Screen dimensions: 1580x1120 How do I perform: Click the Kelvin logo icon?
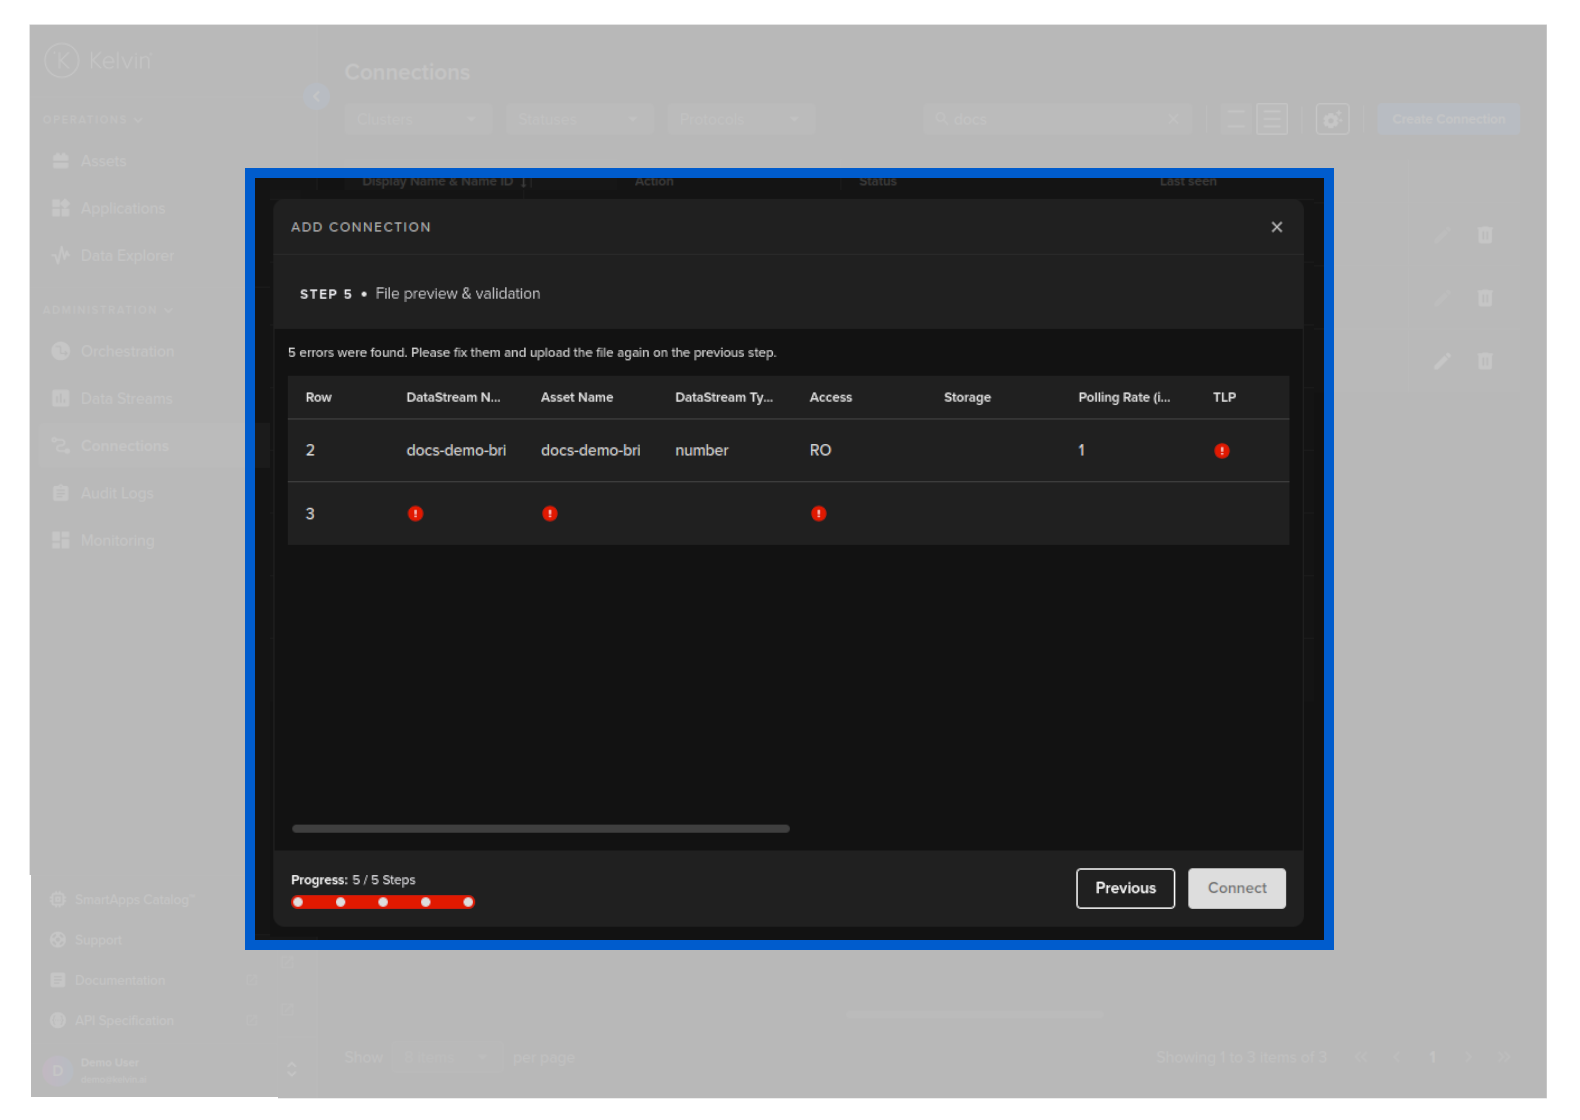coord(61,60)
